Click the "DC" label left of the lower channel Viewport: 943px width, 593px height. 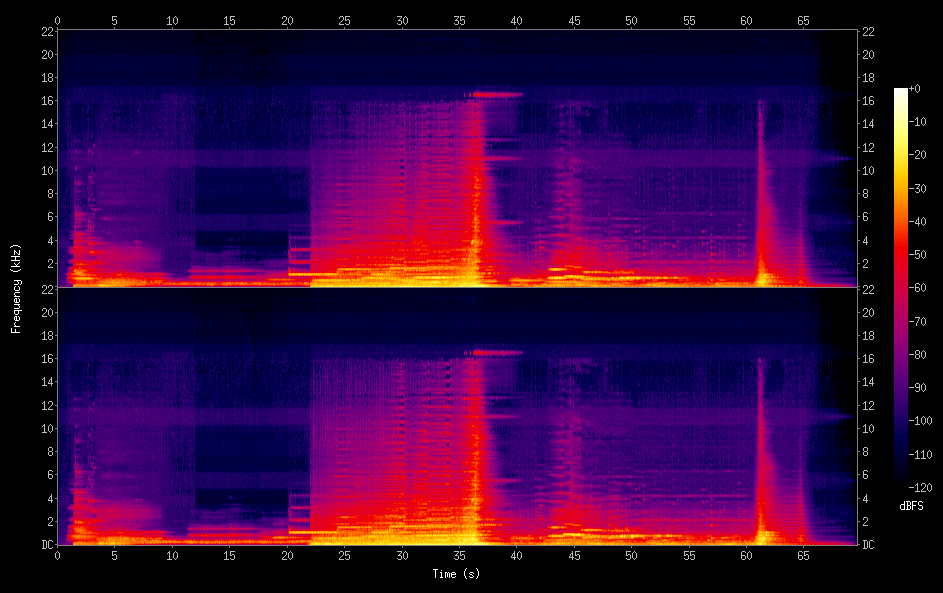(47, 545)
